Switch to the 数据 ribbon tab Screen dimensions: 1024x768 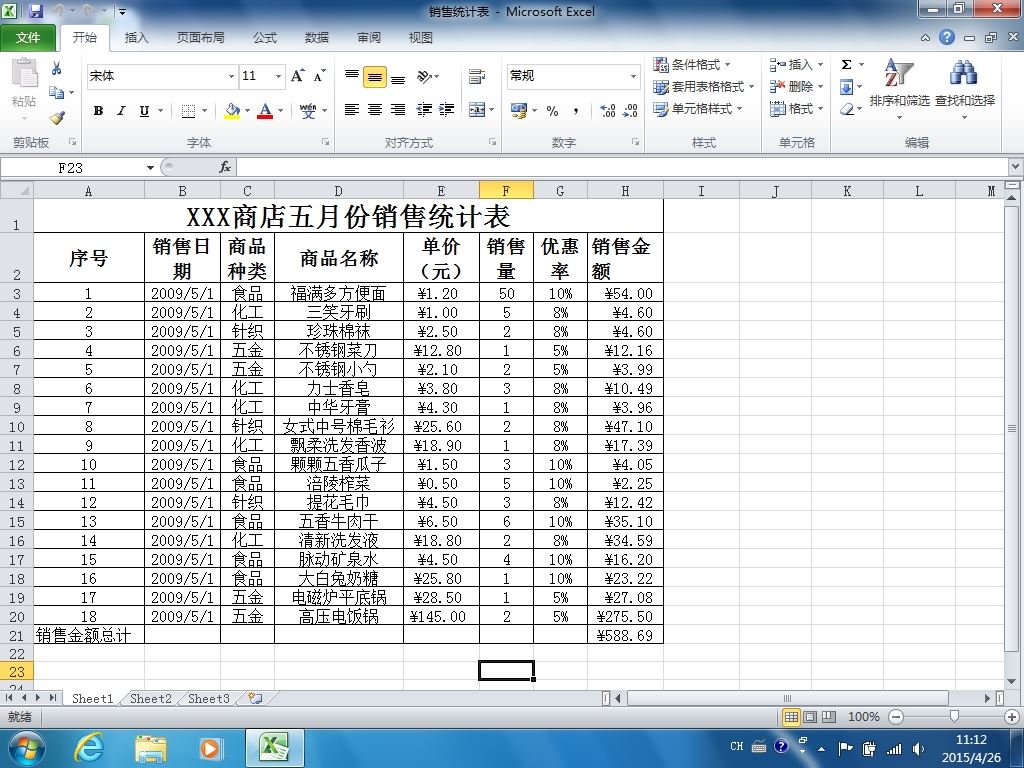pos(317,37)
